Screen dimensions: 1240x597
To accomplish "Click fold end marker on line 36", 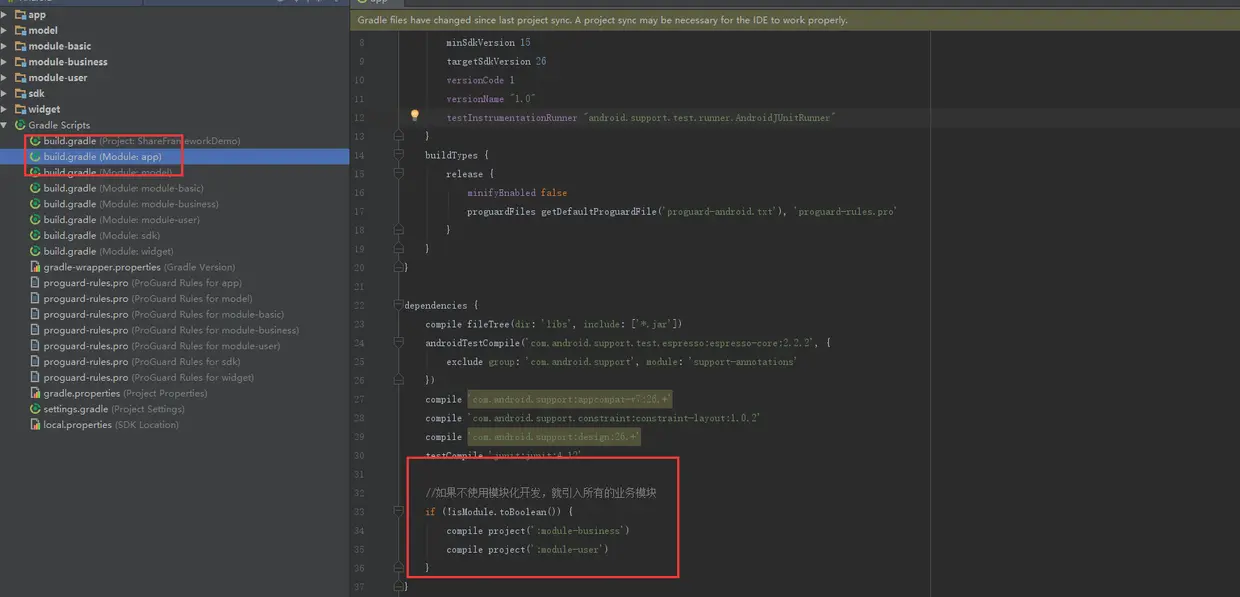I will 399,567.
